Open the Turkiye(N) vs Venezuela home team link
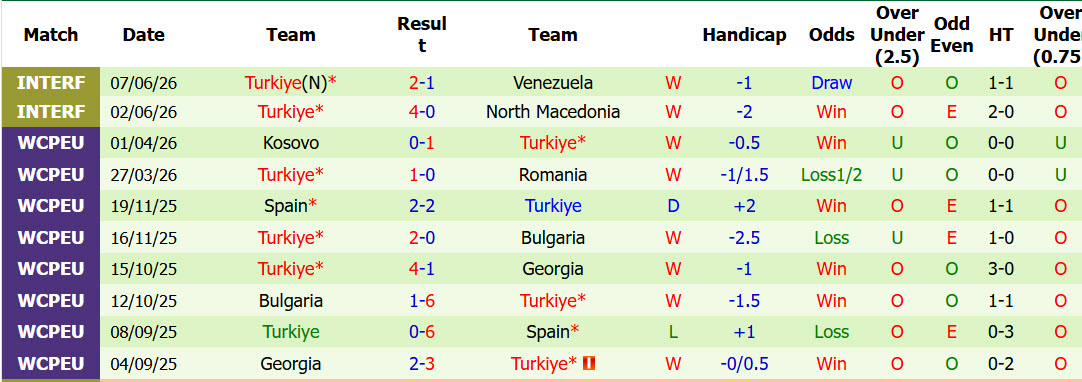The width and height of the screenshot is (1082, 382). (291, 83)
